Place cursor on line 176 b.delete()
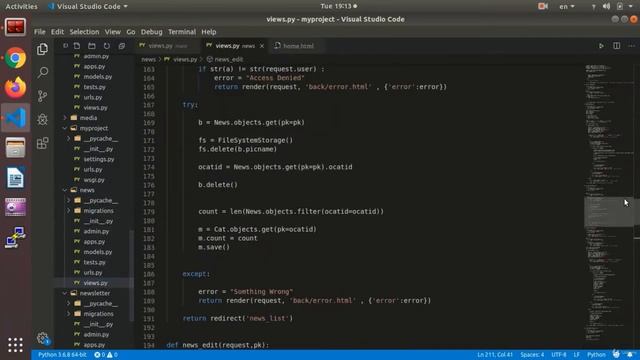The height and width of the screenshot is (360, 640). click(x=218, y=185)
